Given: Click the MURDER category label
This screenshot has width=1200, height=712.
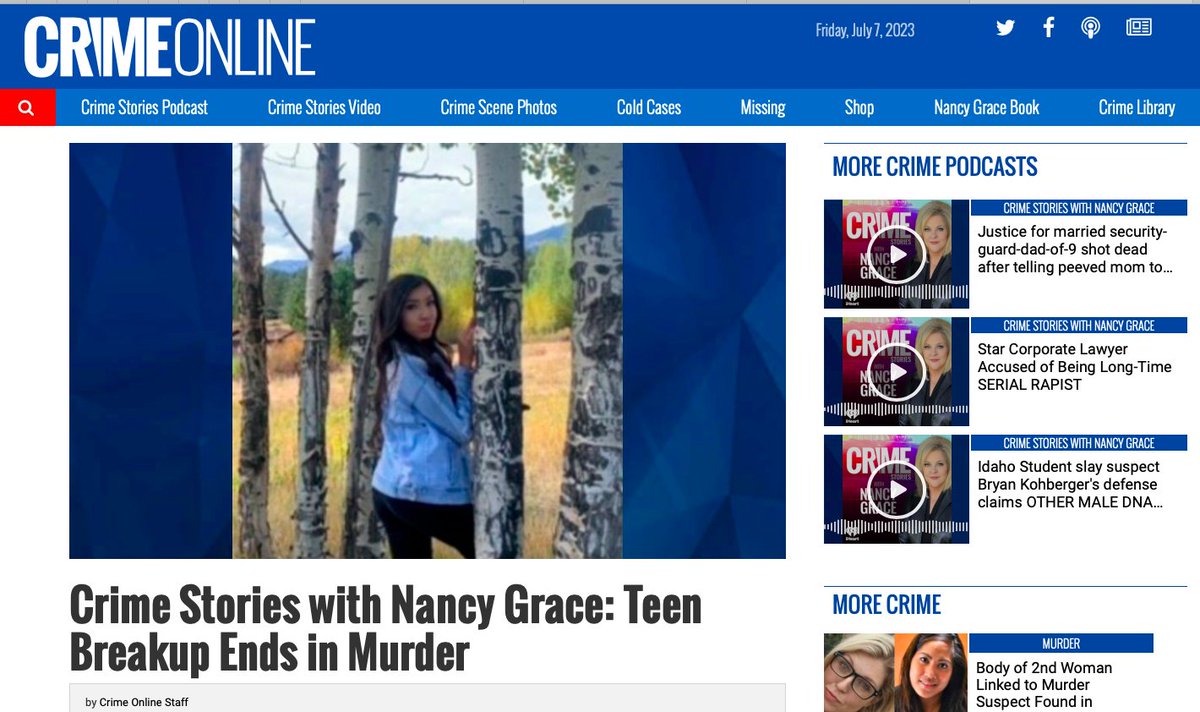Looking at the screenshot, I should [1061, 644].
